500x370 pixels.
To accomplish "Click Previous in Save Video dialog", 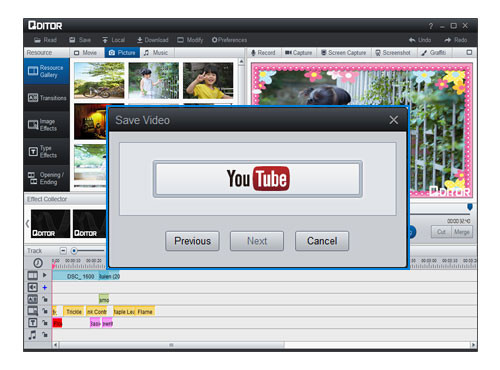I will pos(192,241).
